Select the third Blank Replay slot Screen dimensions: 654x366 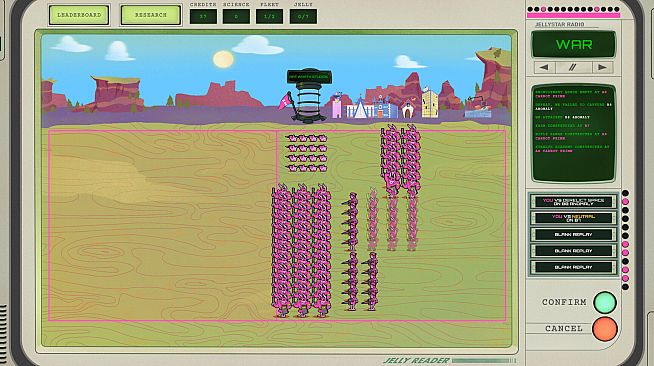[x=574, y=267]
